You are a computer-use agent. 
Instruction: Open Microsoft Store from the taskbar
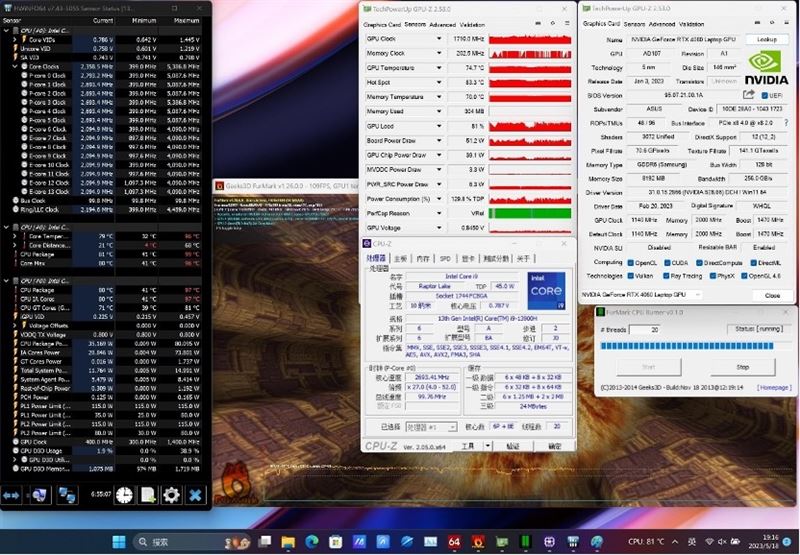point(335,542)
